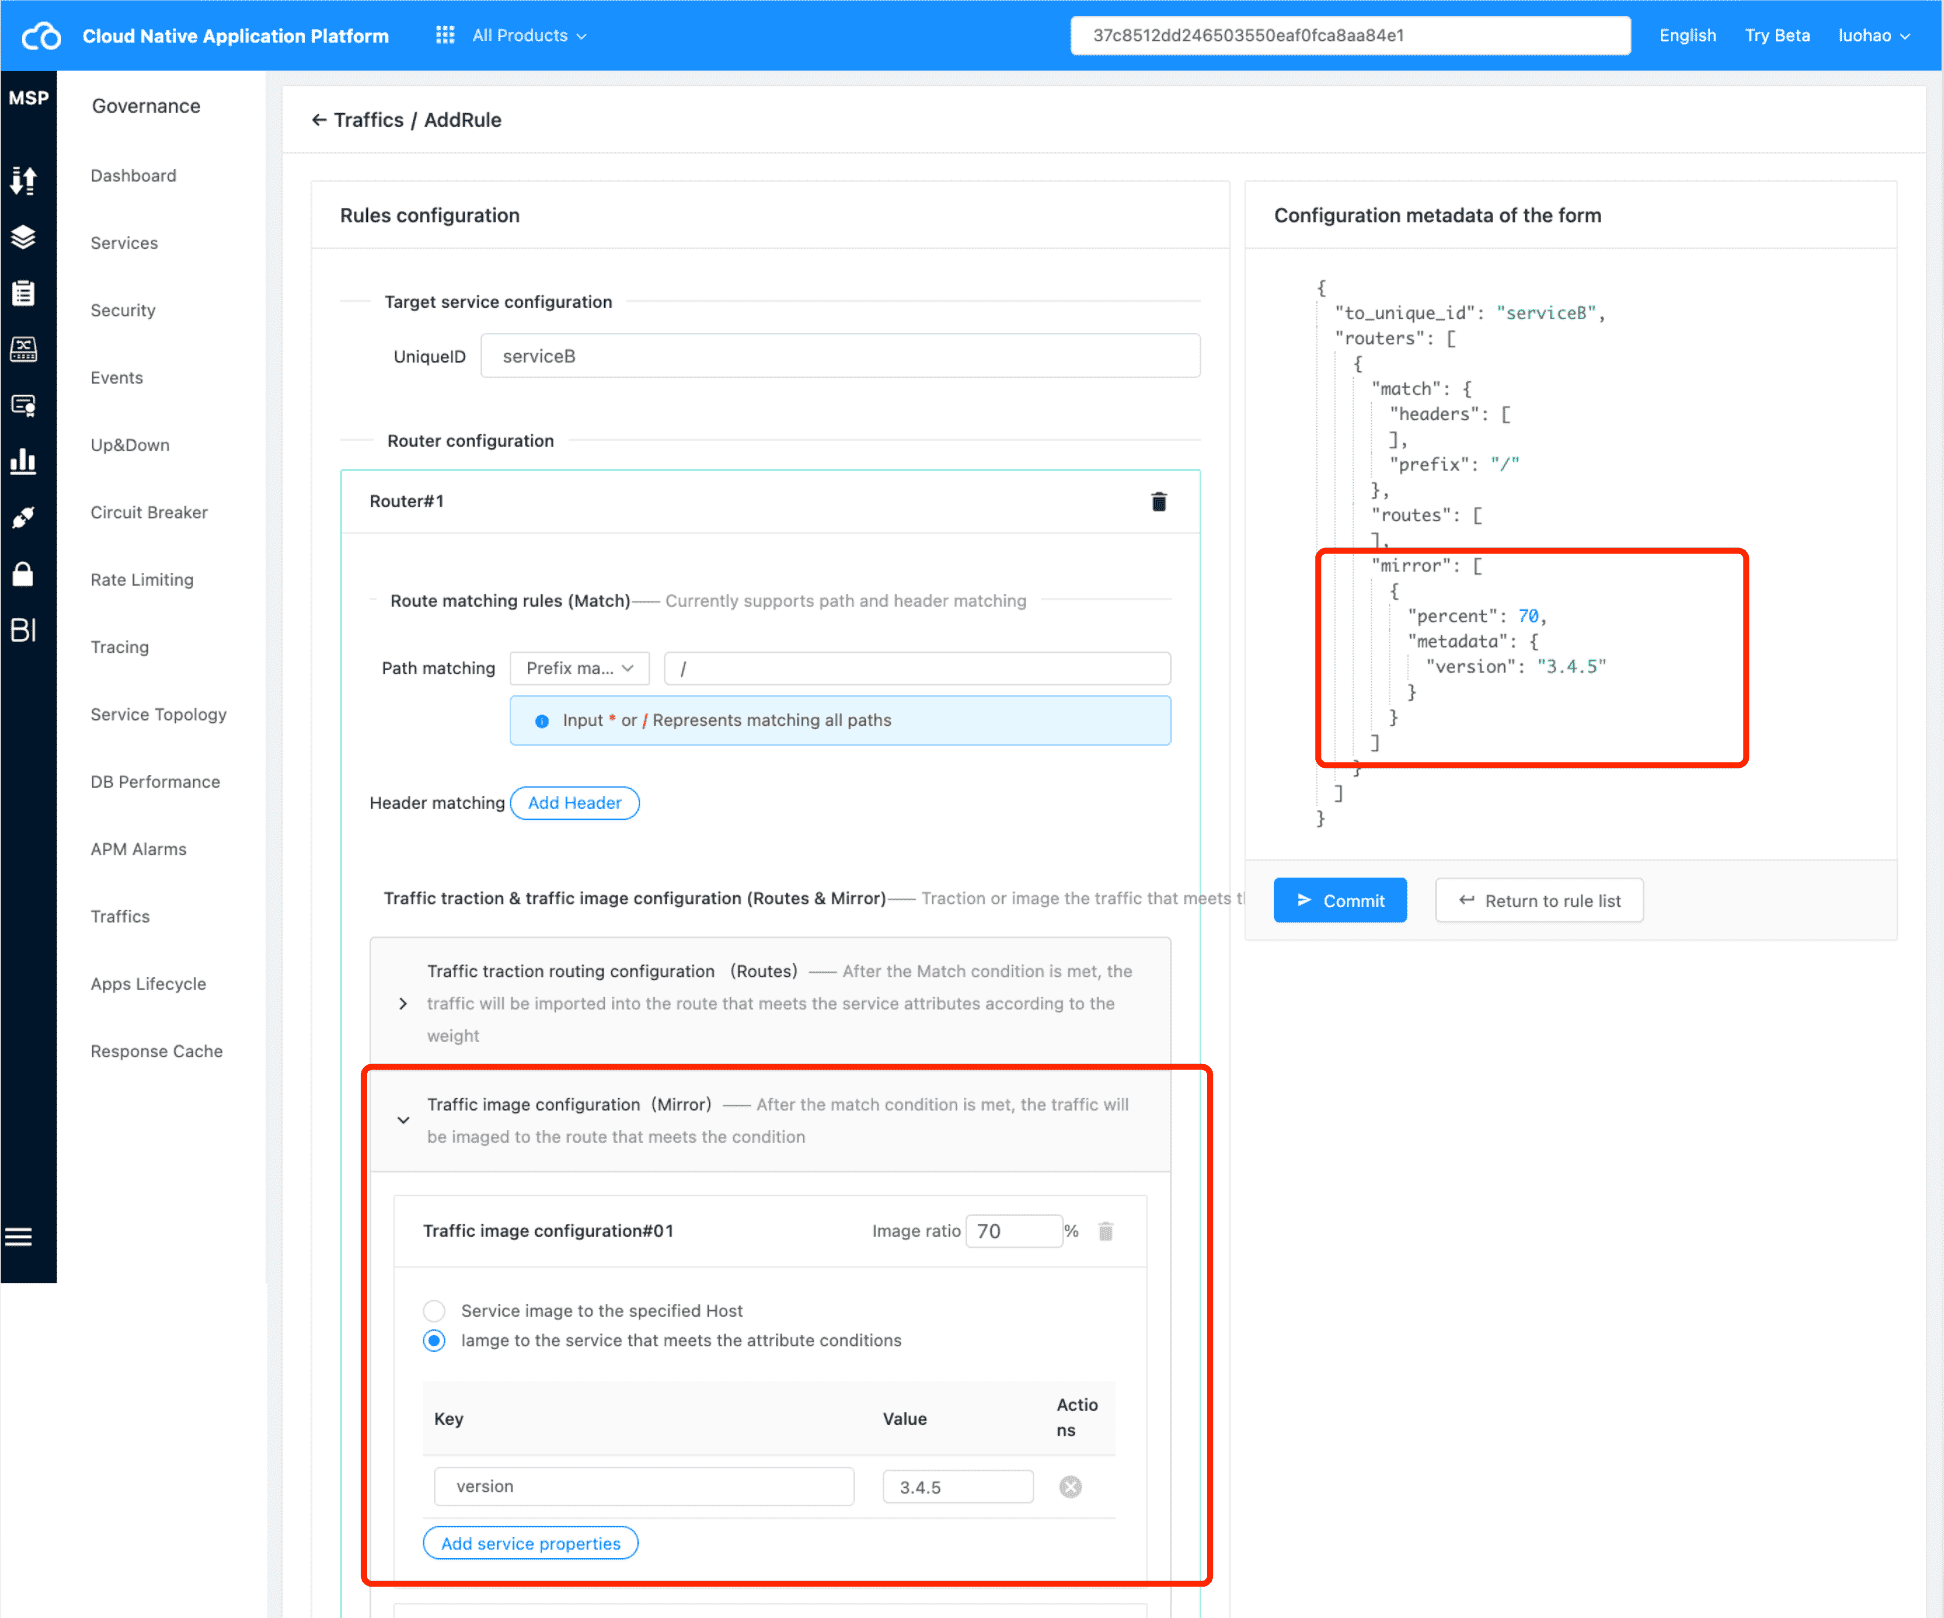Click the Value input containing 3.4.5

point(957,1487)
